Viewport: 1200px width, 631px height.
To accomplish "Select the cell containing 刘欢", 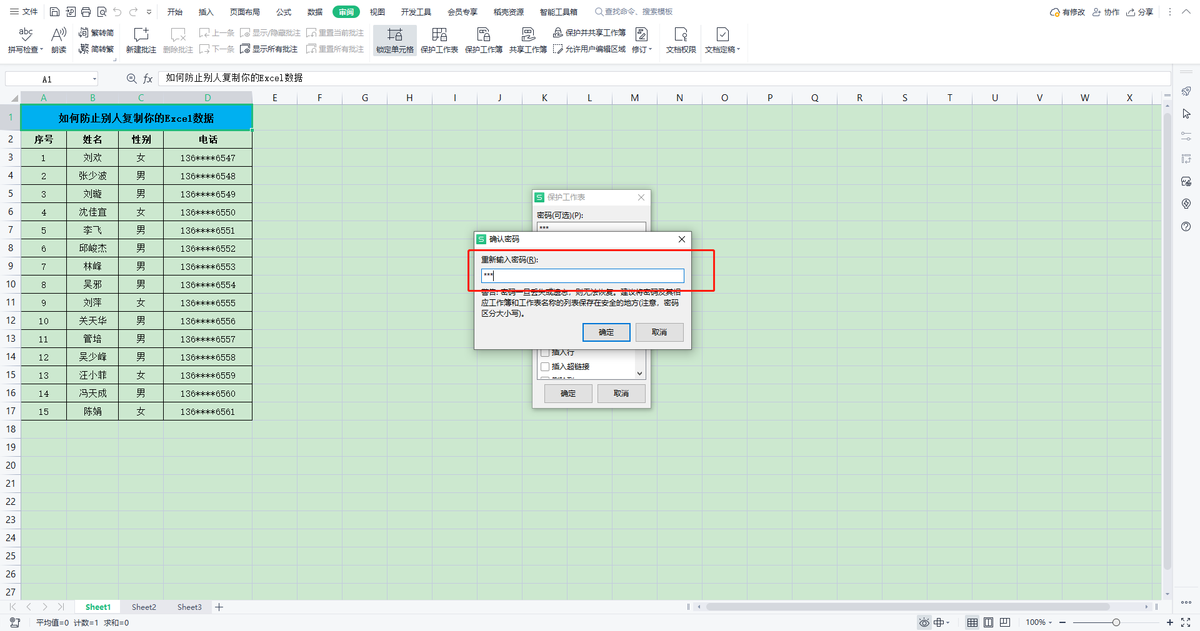I will click(92, 158).
